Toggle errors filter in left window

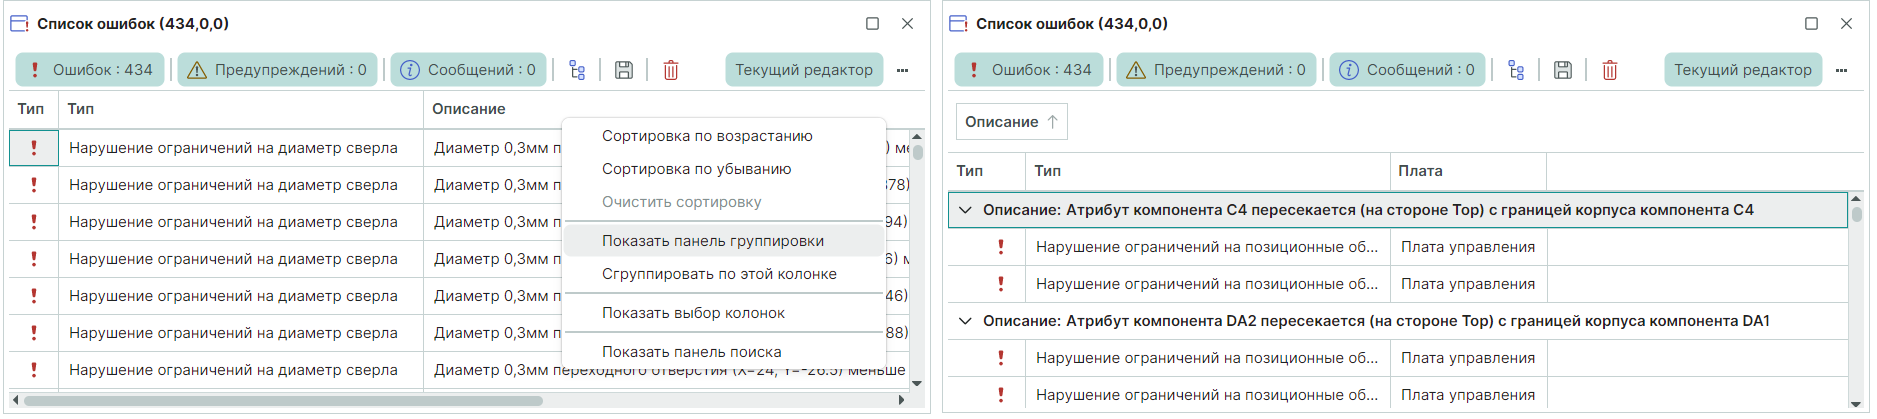click(90, 70)
